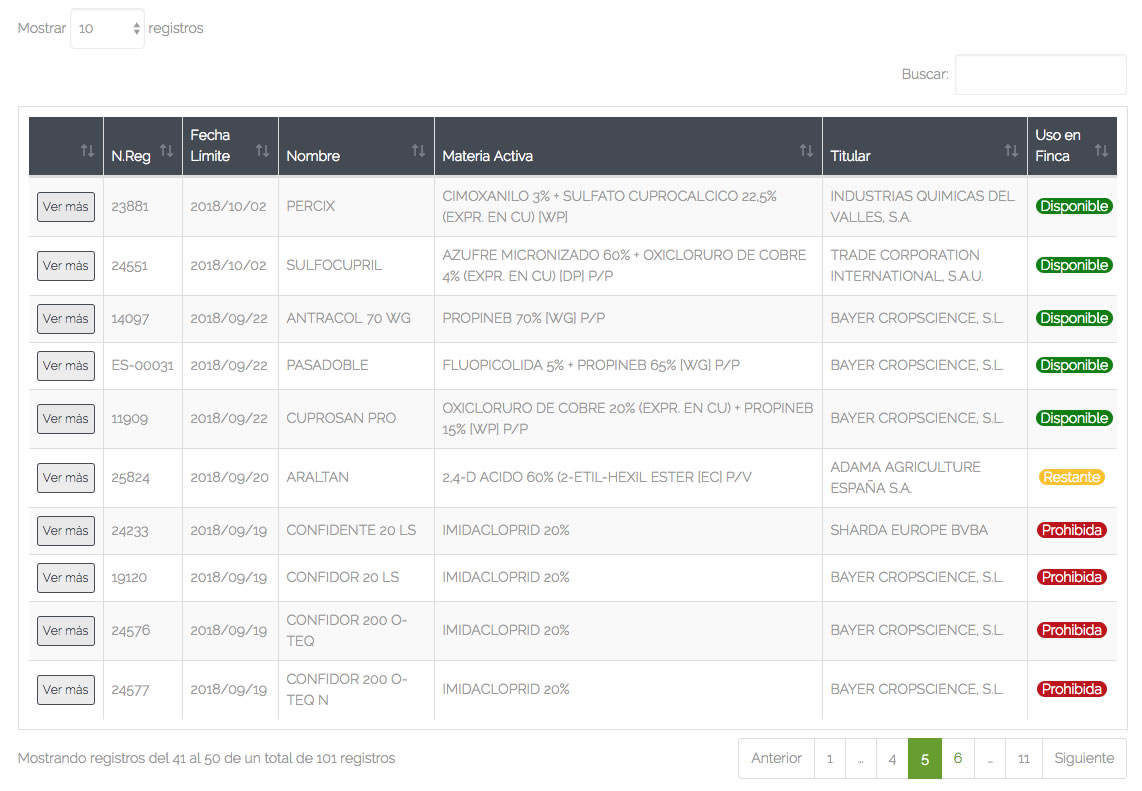This screenshot has width=1142, height=791.
Task: Go to page 11
Action: coord(1024,758)
